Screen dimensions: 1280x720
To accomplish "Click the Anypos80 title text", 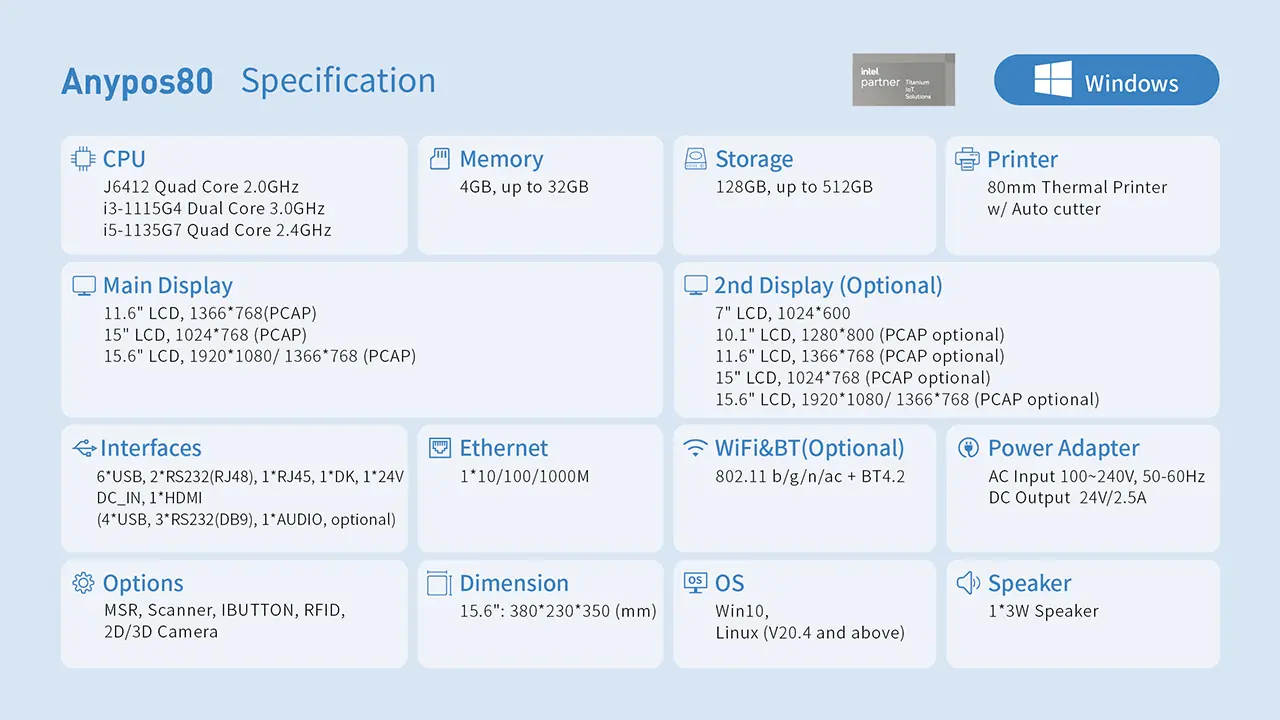I will 137,81.
